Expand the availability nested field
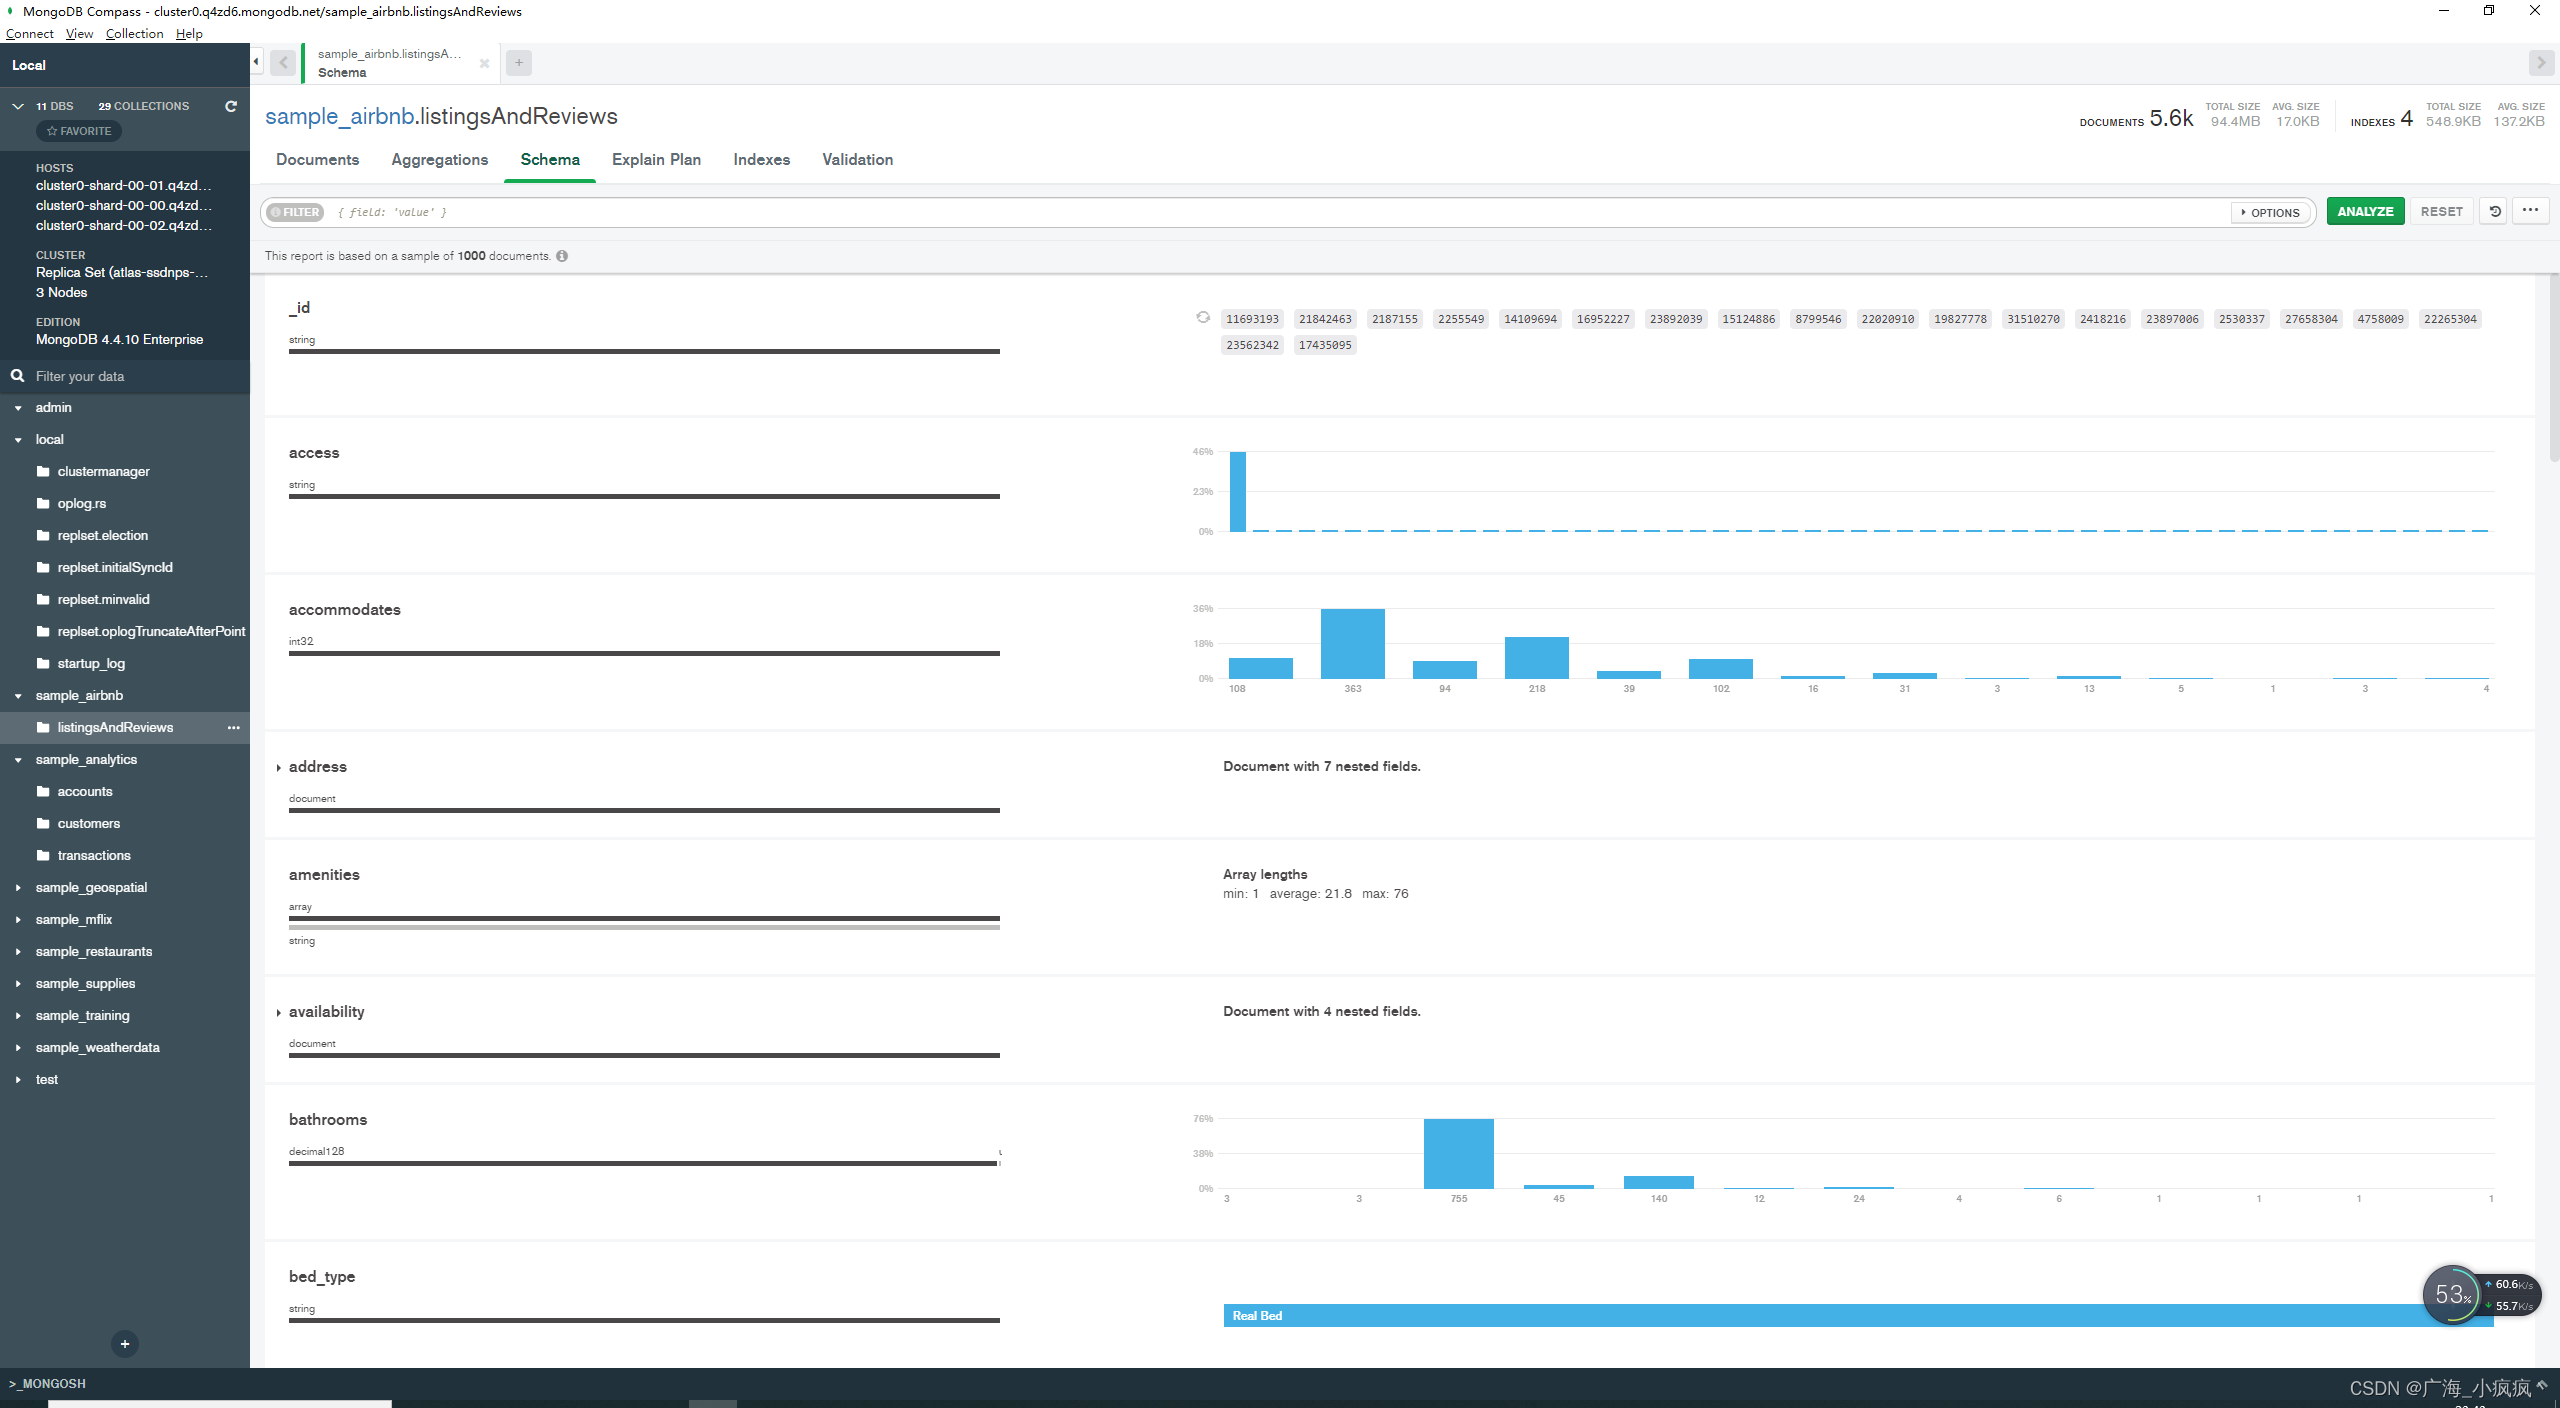 279,1013
